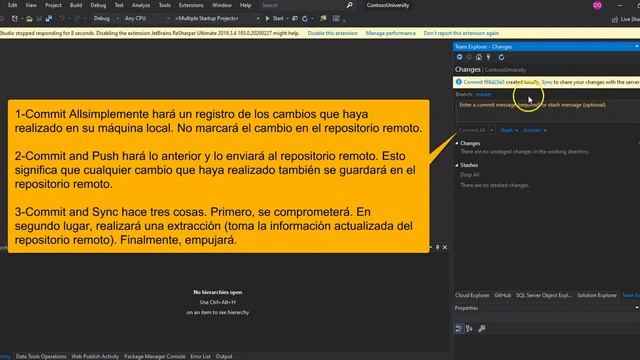Open the Debug configuration dropdown

[x=106, y=18]
